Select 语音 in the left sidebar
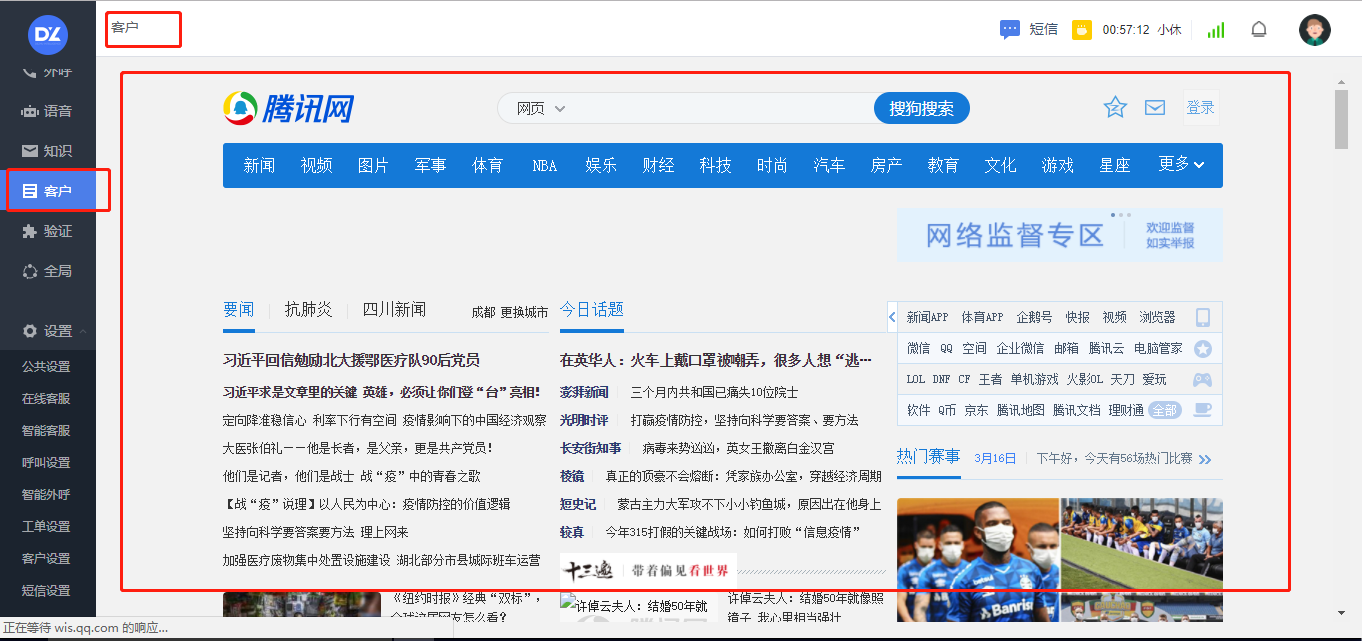 [48, 111]
